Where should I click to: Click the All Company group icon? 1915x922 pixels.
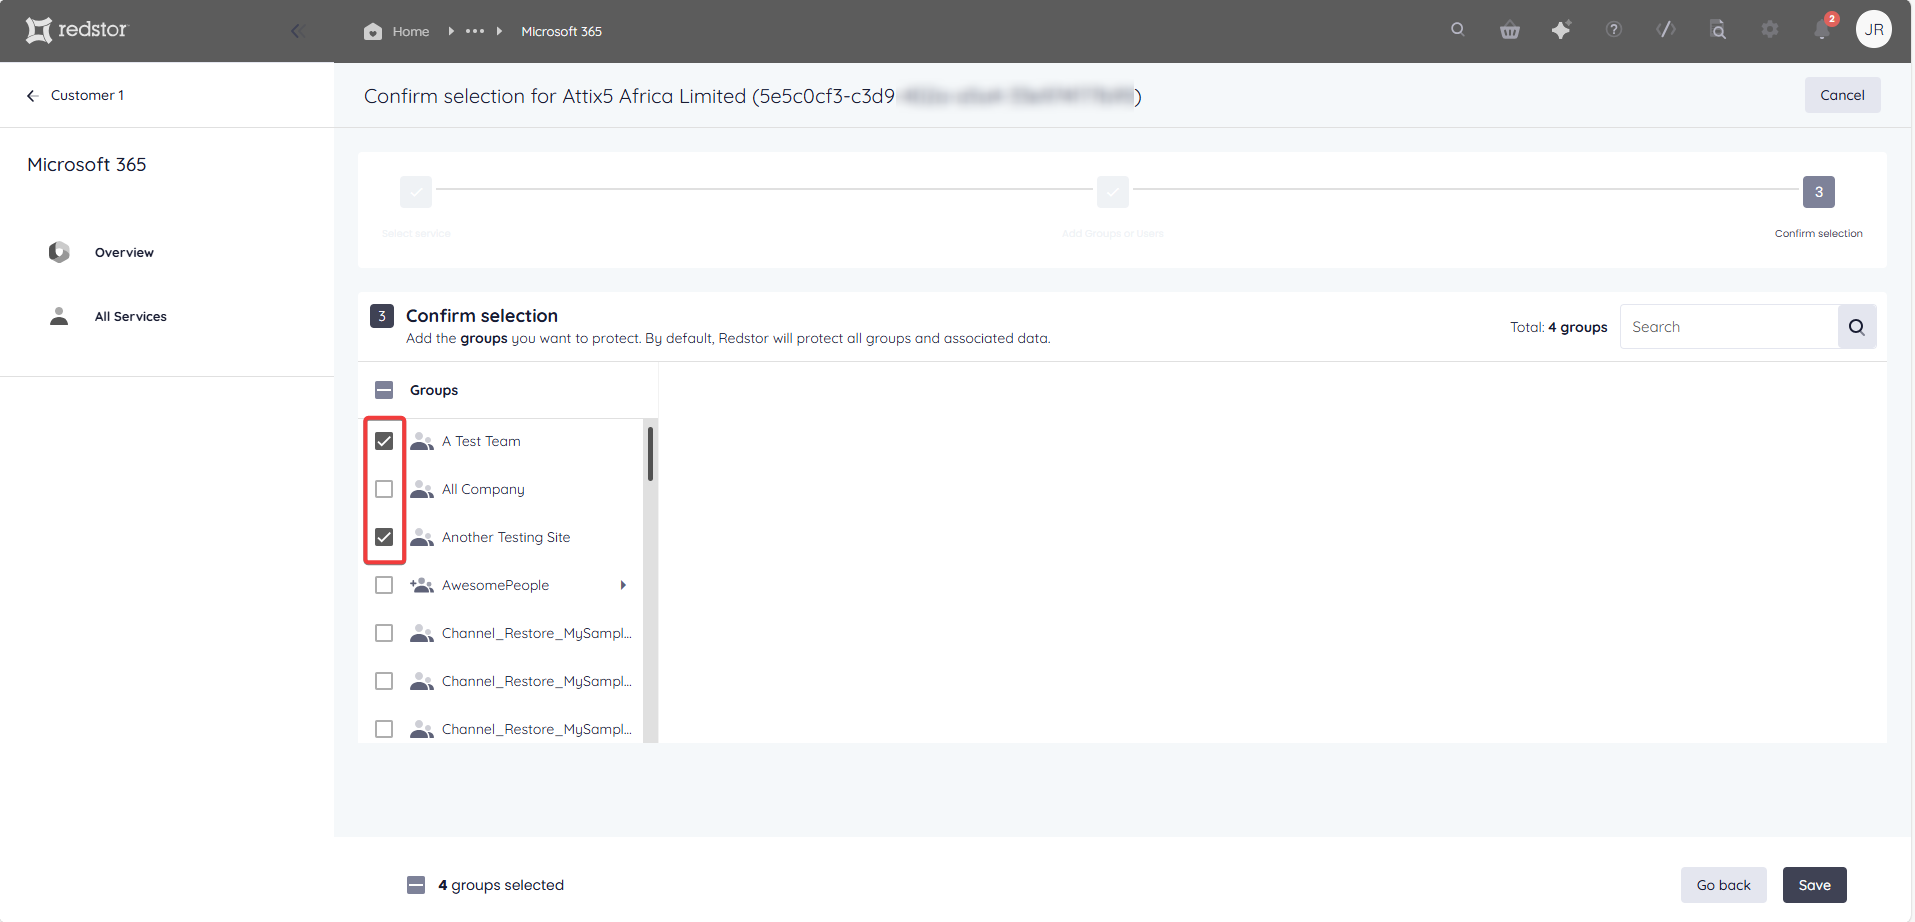pos(422,489)
